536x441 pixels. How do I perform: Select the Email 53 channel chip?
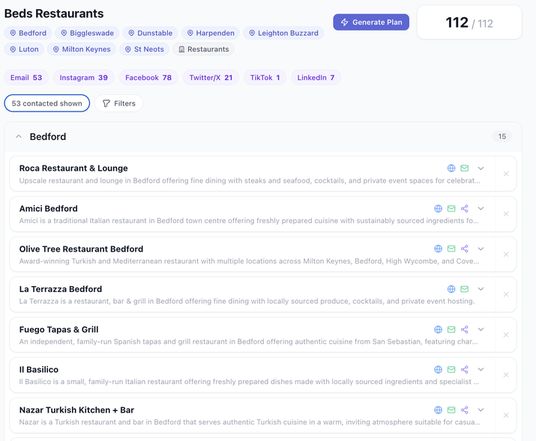pos(26,78)
